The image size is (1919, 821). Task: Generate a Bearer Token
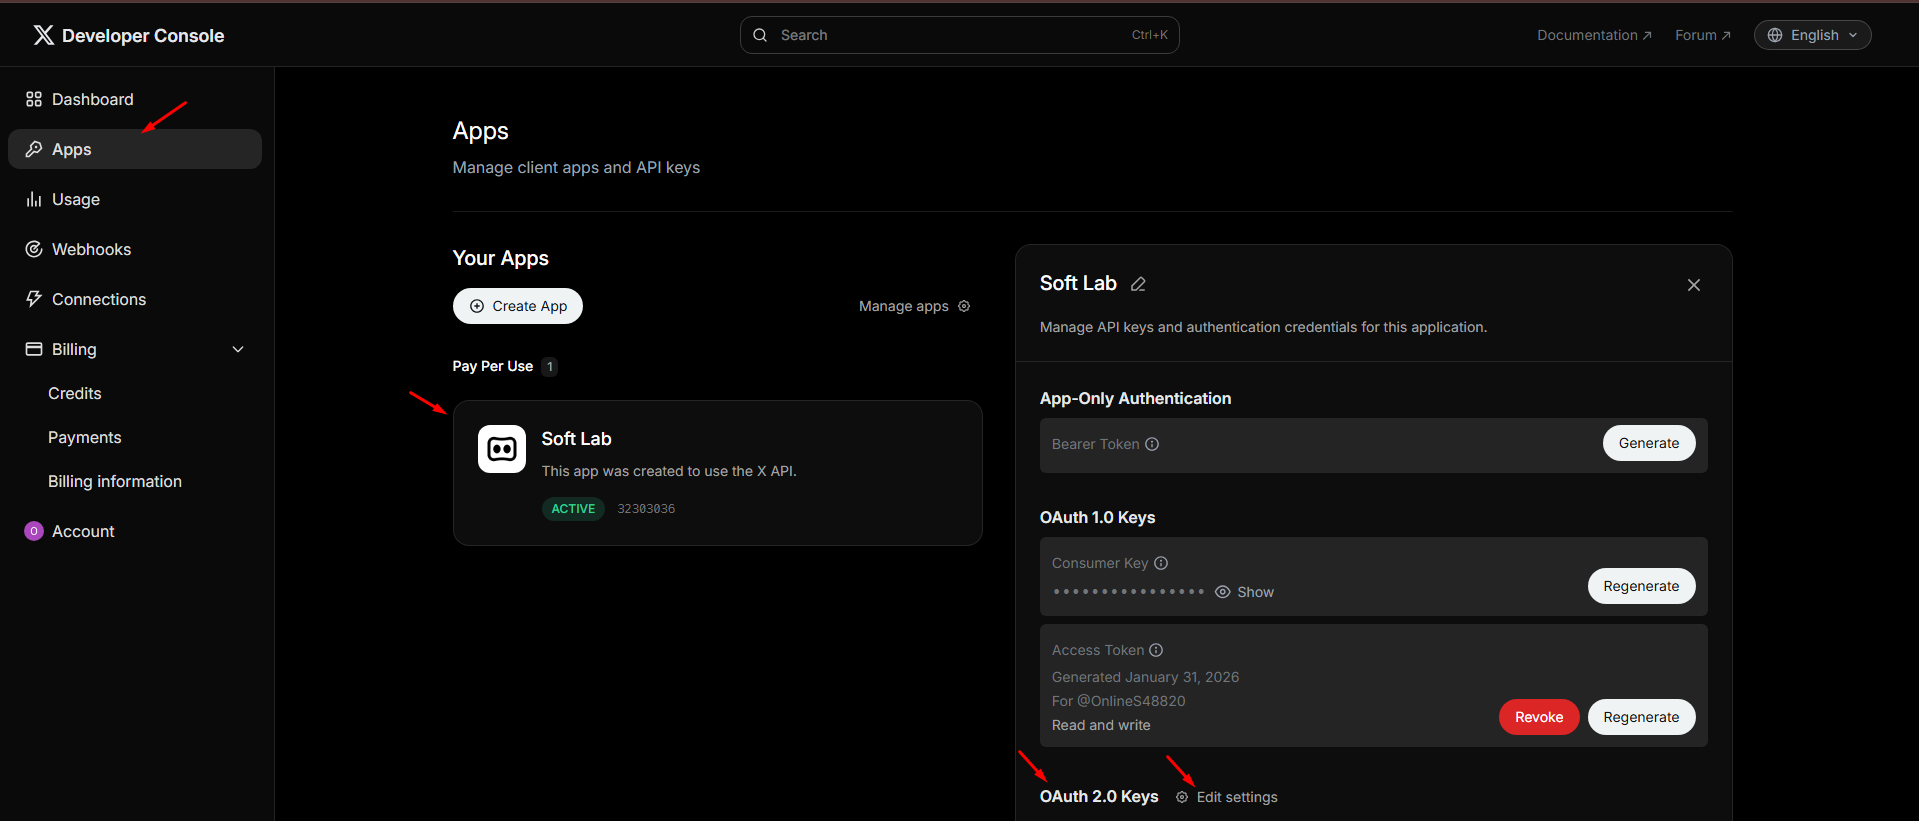coord(1648,443)
